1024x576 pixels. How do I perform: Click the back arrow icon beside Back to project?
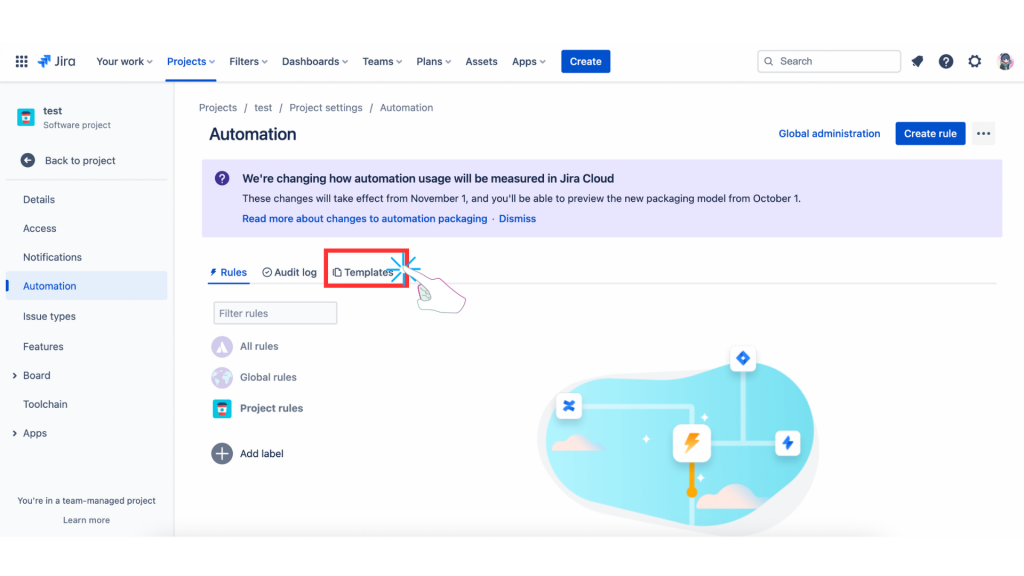27,161
